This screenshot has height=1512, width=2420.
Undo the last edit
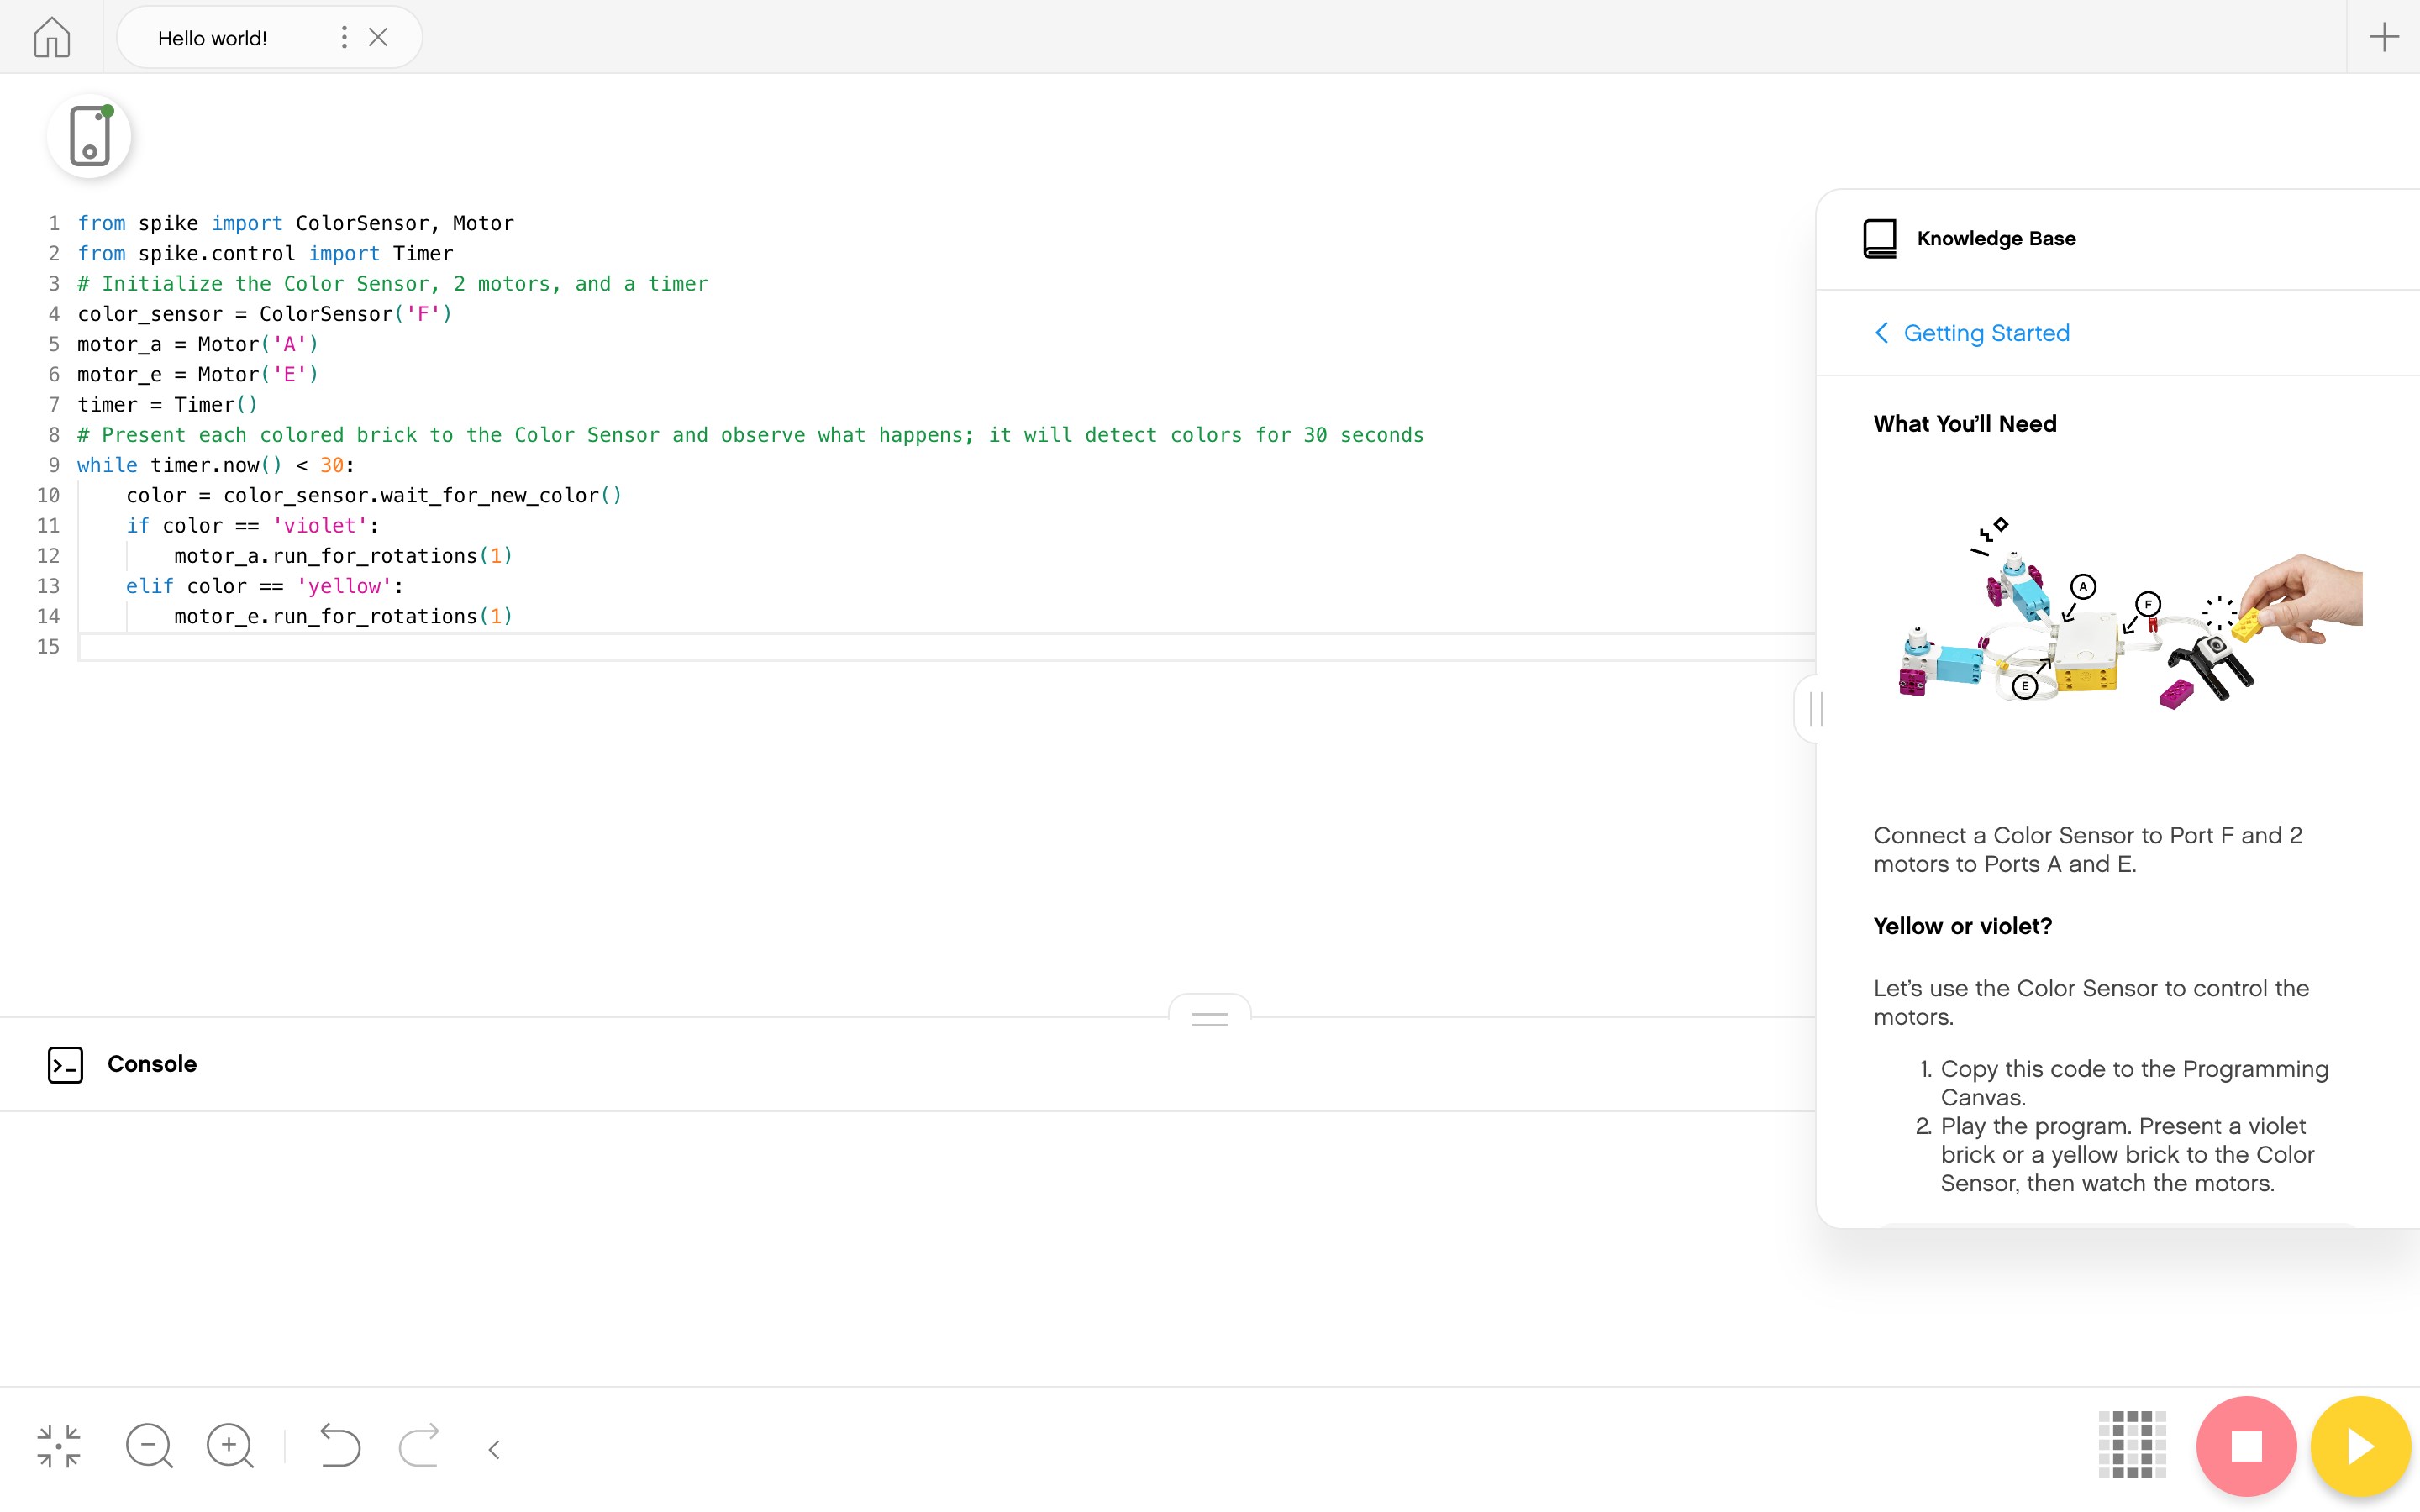pyautogui.click(x=339, y=1446)
